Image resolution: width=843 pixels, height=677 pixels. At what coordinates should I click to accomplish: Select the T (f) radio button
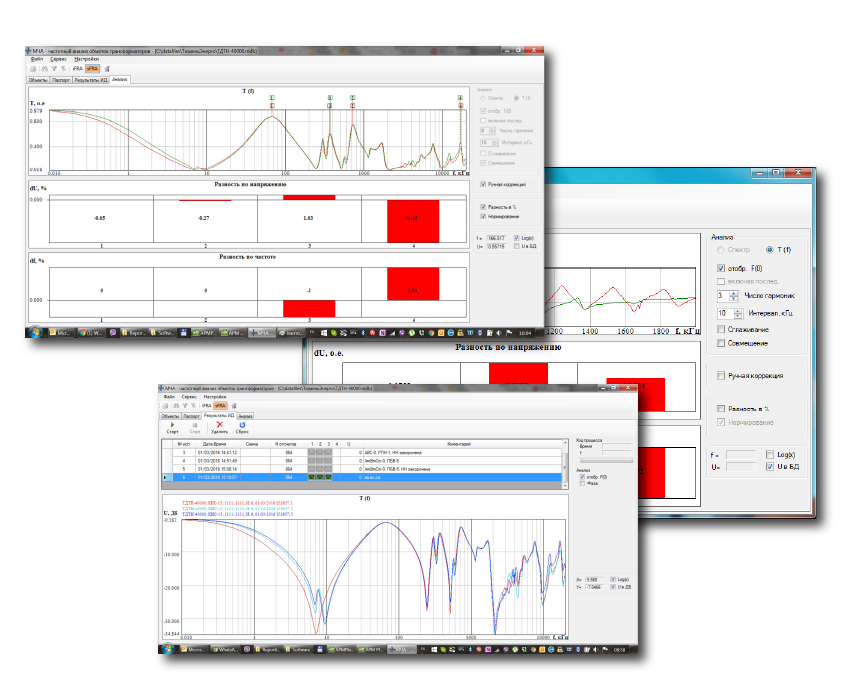769,249
